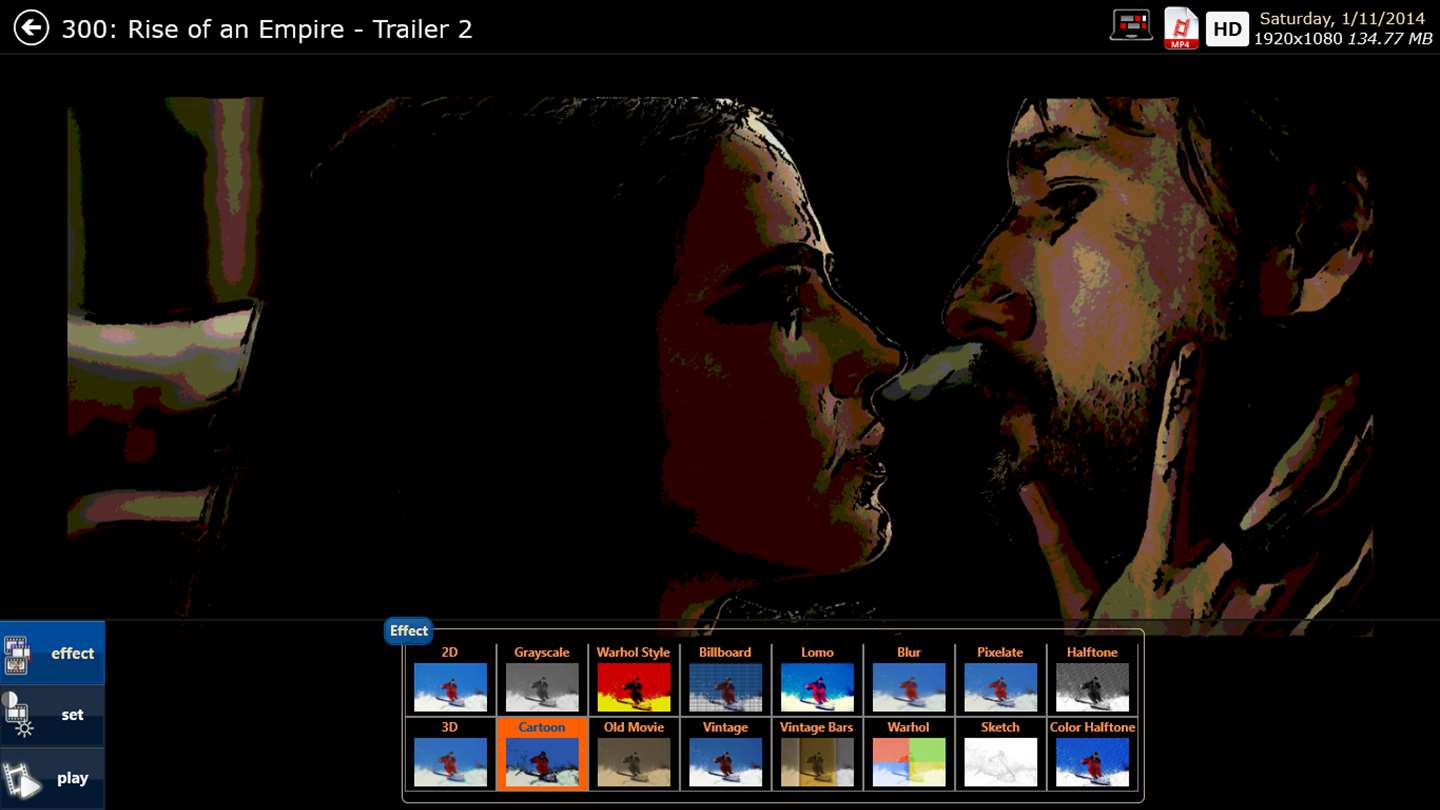Click the monitor display icon in header
The width and height of the screenshot is (1440, 810).
click(1132, 26)
